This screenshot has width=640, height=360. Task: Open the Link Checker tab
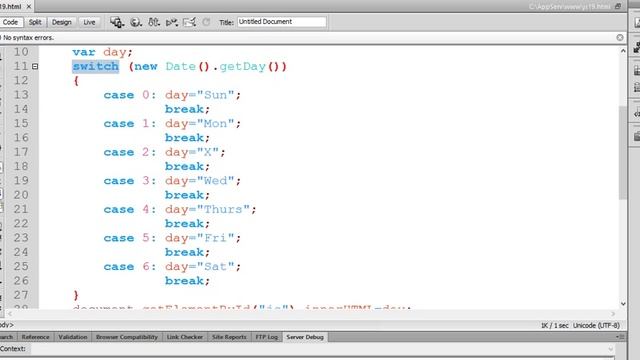[x=185, y=337]
